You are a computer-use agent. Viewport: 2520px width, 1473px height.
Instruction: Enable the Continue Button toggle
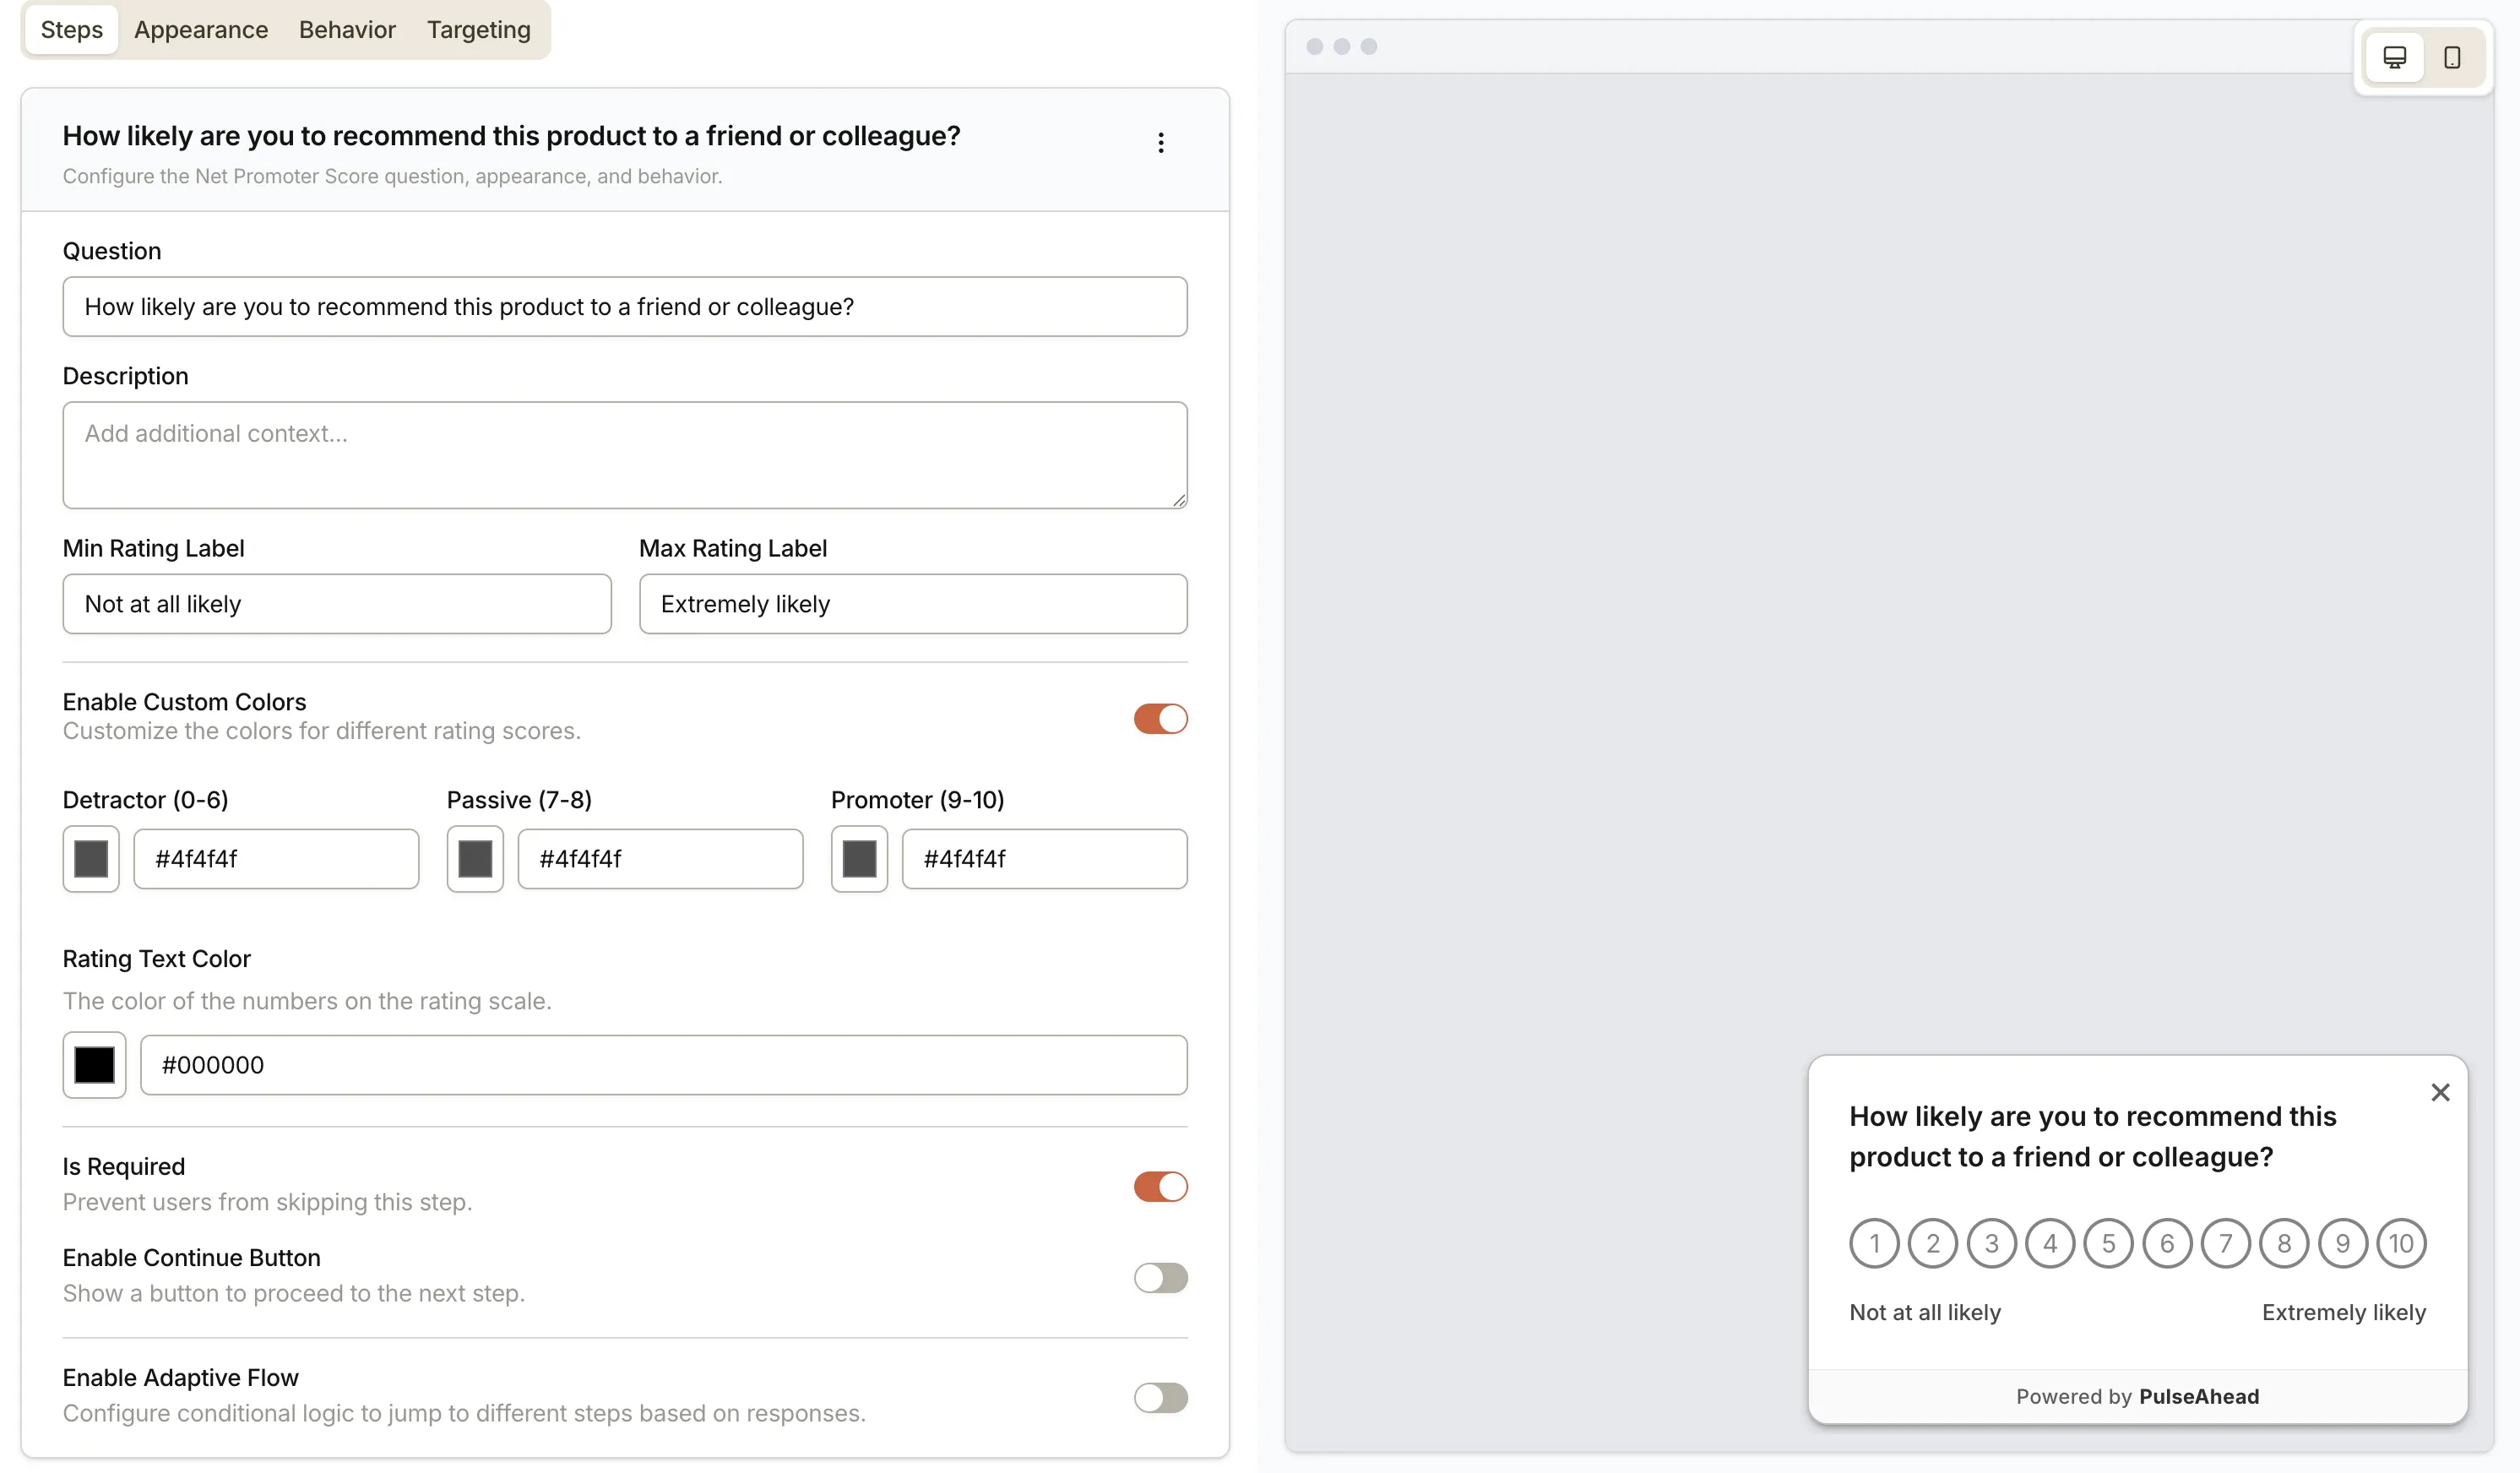[1160, 1277]
